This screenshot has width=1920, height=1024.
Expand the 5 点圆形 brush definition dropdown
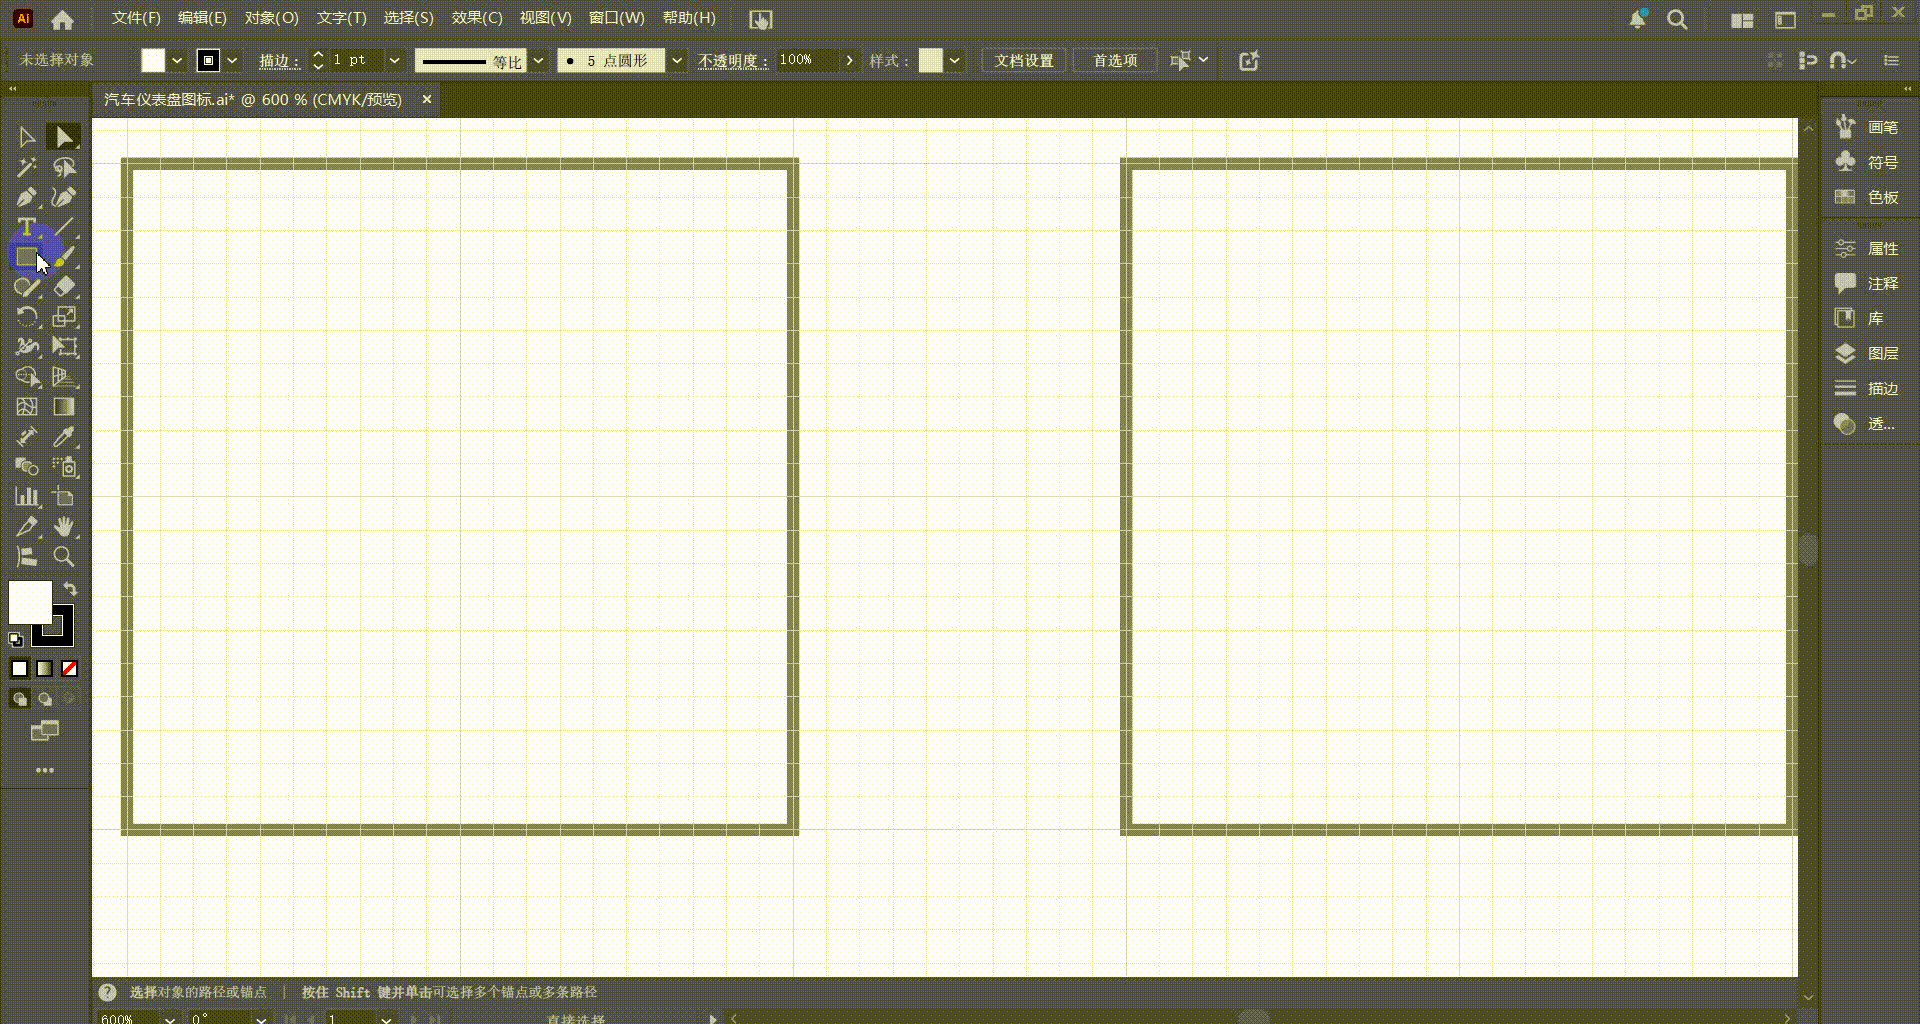click(x=677, y=61)
